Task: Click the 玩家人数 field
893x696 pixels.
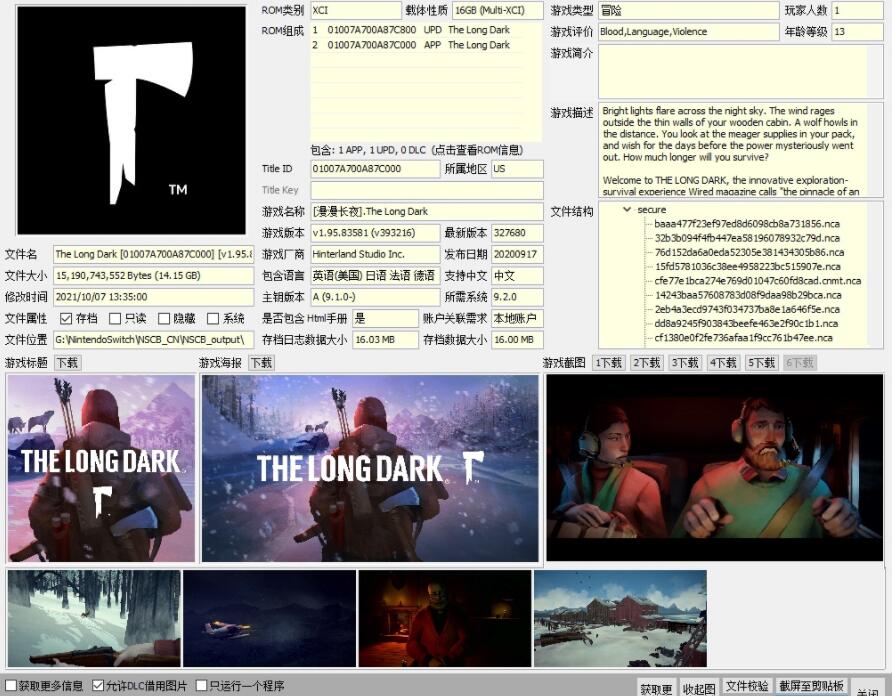Action: (858, 10)
